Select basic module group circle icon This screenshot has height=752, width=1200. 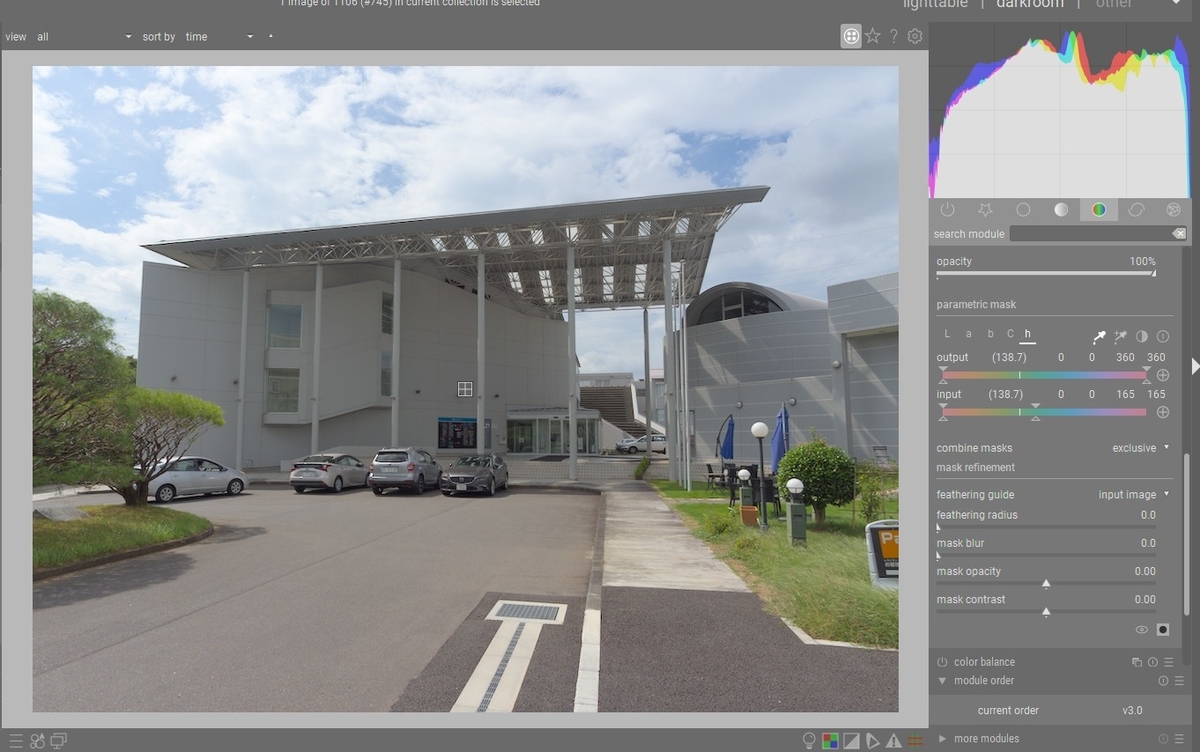point(1023,210)
